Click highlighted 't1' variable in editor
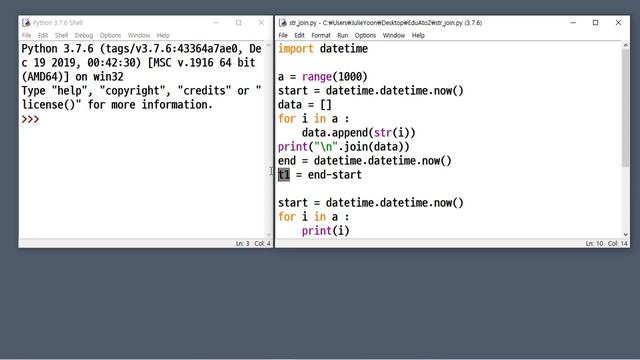 (x=284, y=175)
